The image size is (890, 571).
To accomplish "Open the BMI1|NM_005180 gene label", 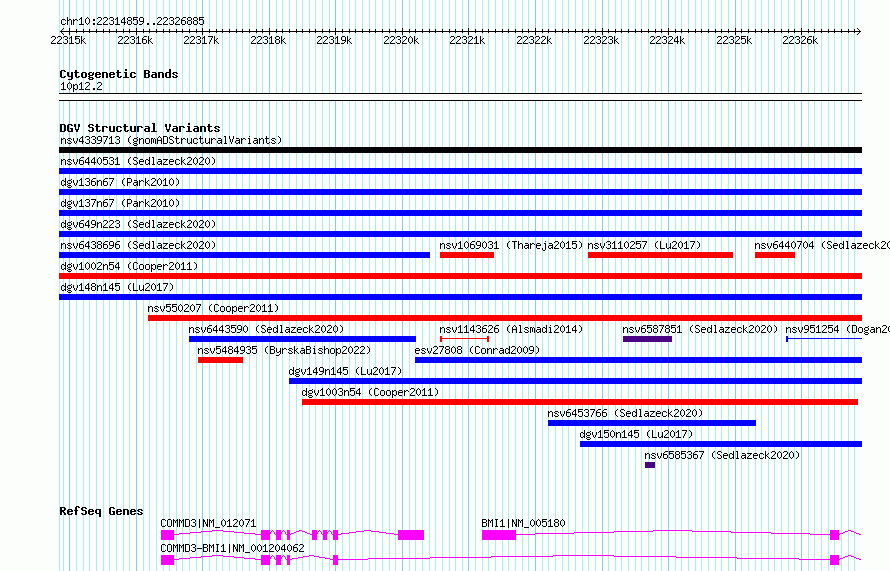I will coord(523,523).
